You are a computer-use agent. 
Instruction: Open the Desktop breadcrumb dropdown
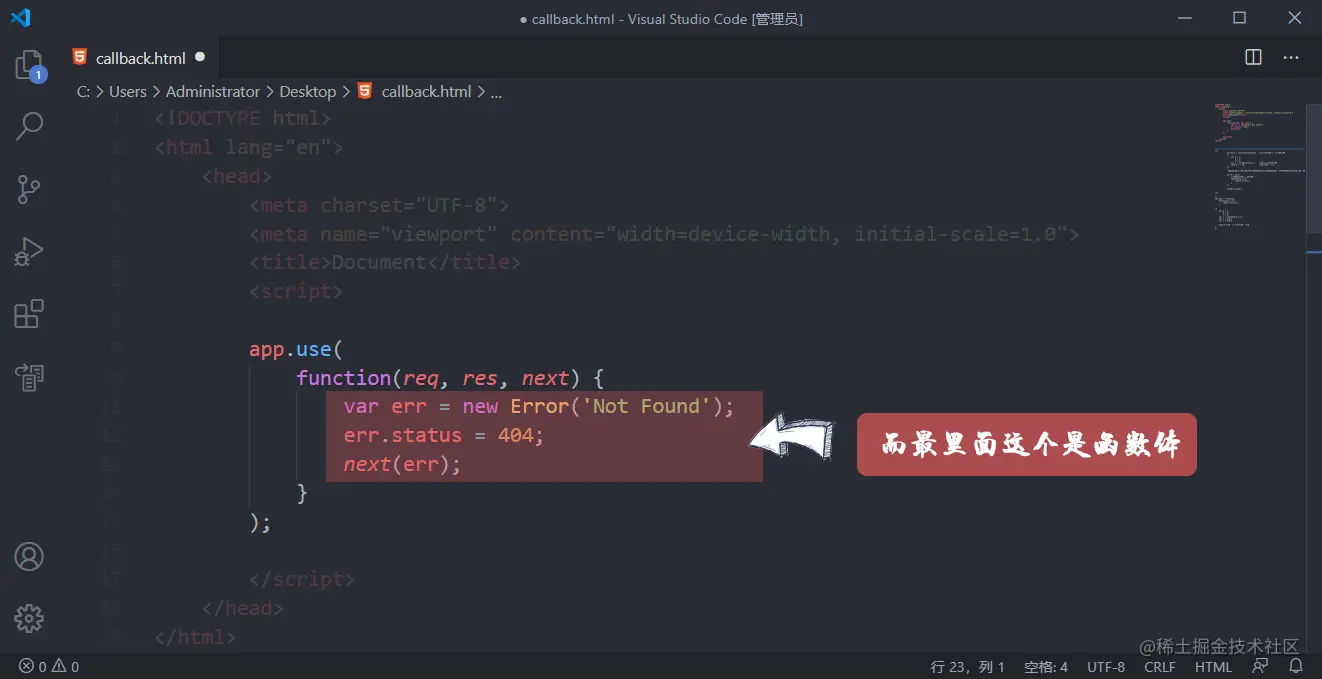click(307, 91)
